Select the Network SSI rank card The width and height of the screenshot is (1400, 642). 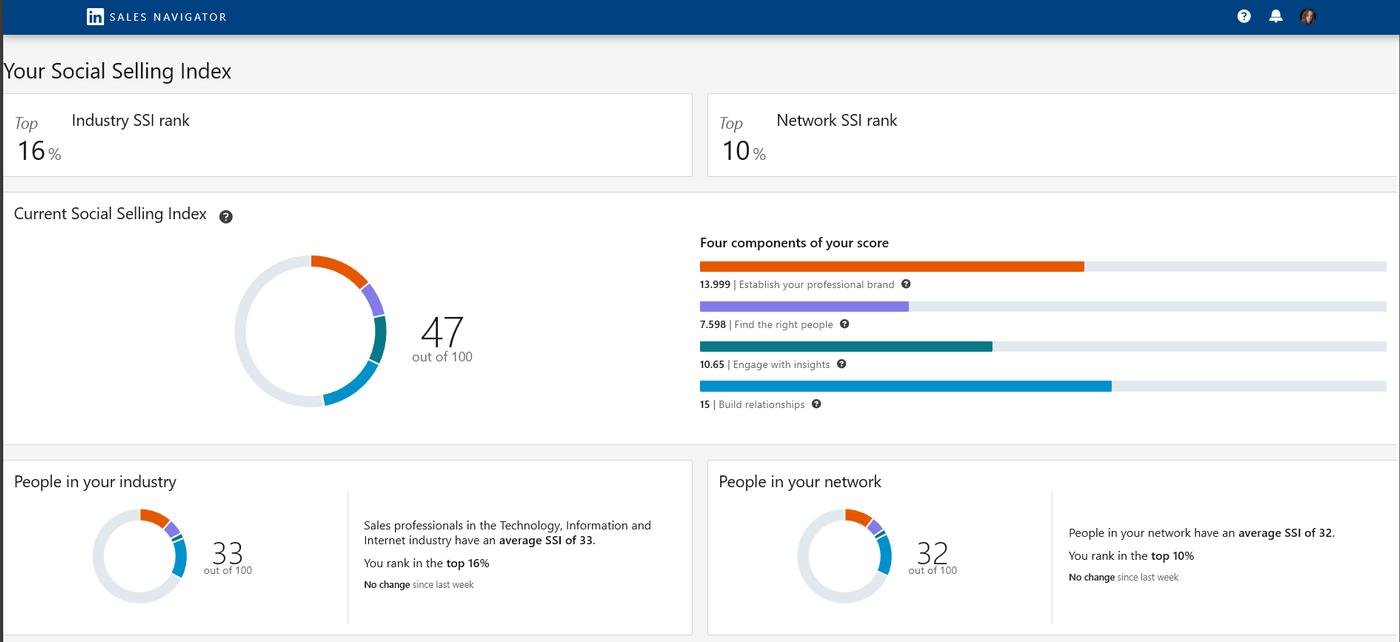tap(1052, 136)
